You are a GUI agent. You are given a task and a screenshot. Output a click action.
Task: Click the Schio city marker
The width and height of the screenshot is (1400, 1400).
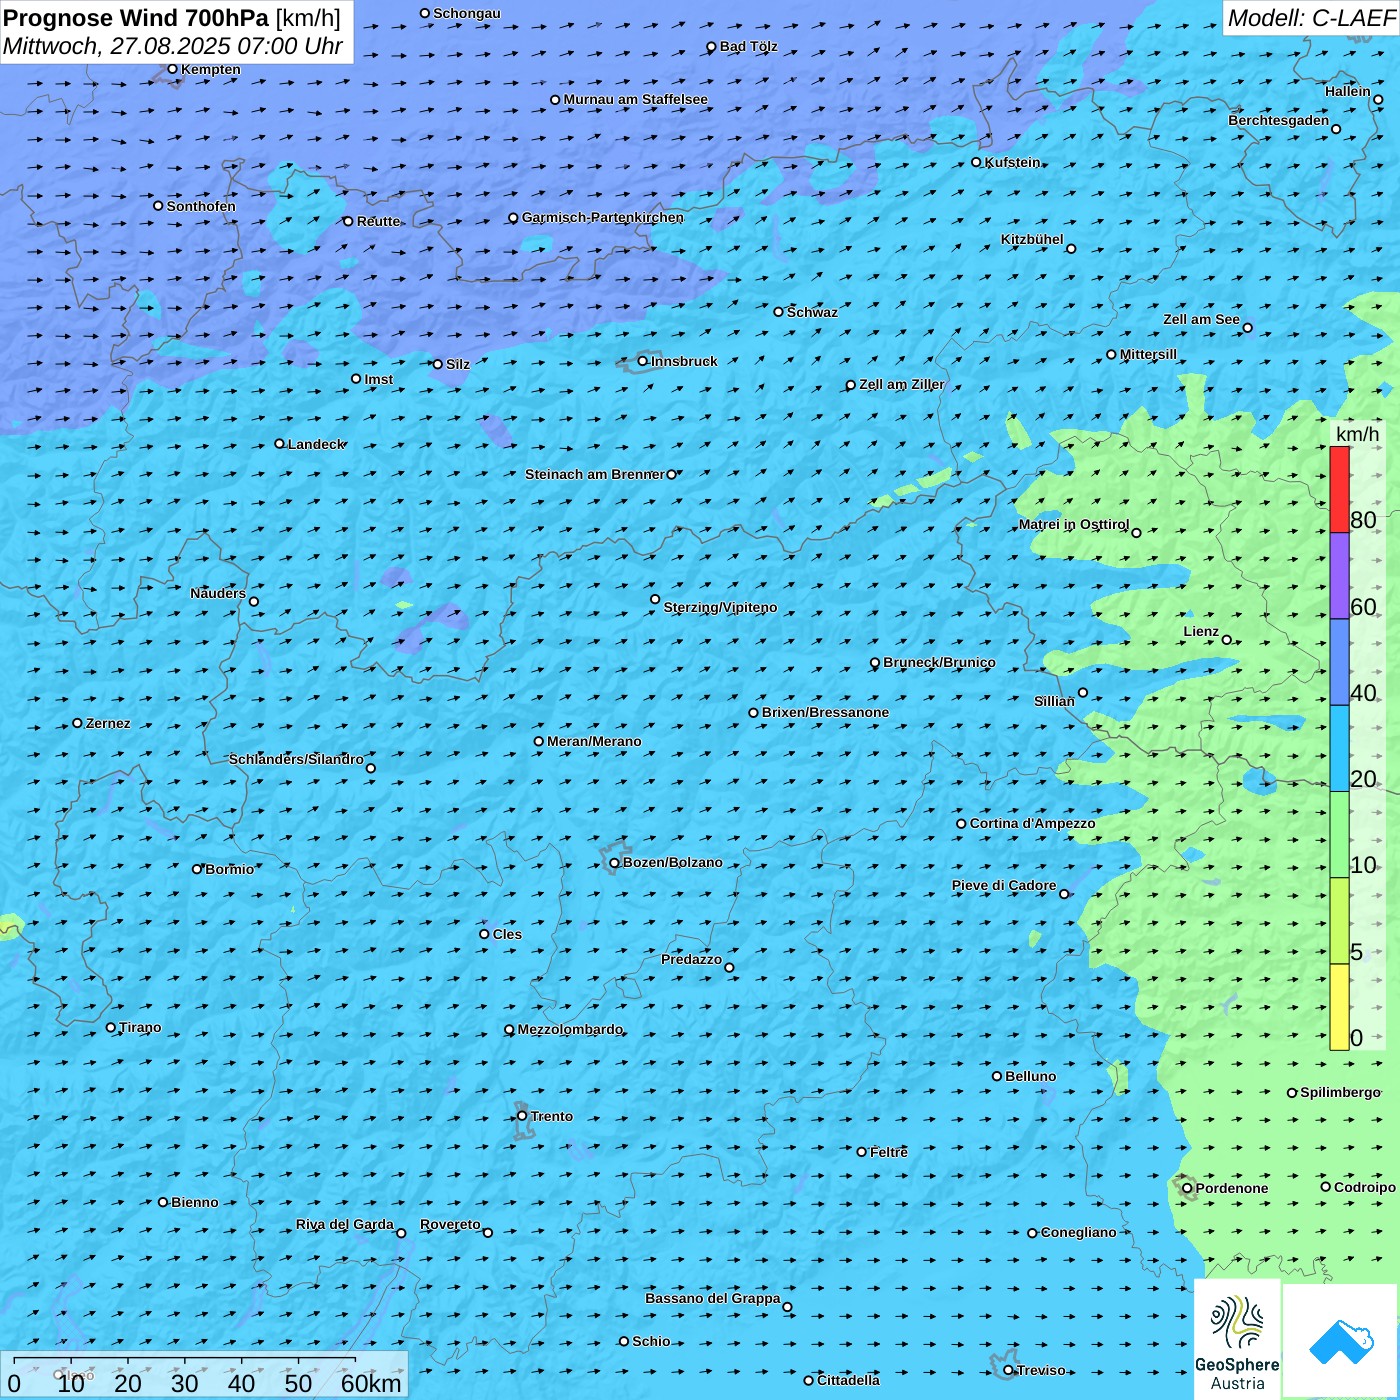[624, 1341]
